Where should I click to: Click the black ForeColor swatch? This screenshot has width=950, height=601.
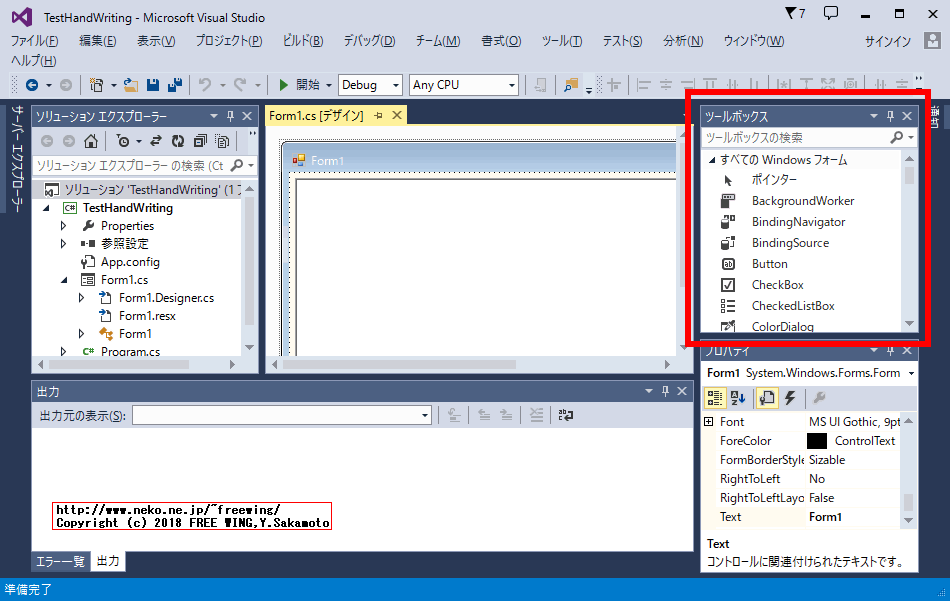pyautogui.click(x=816, y=441)
